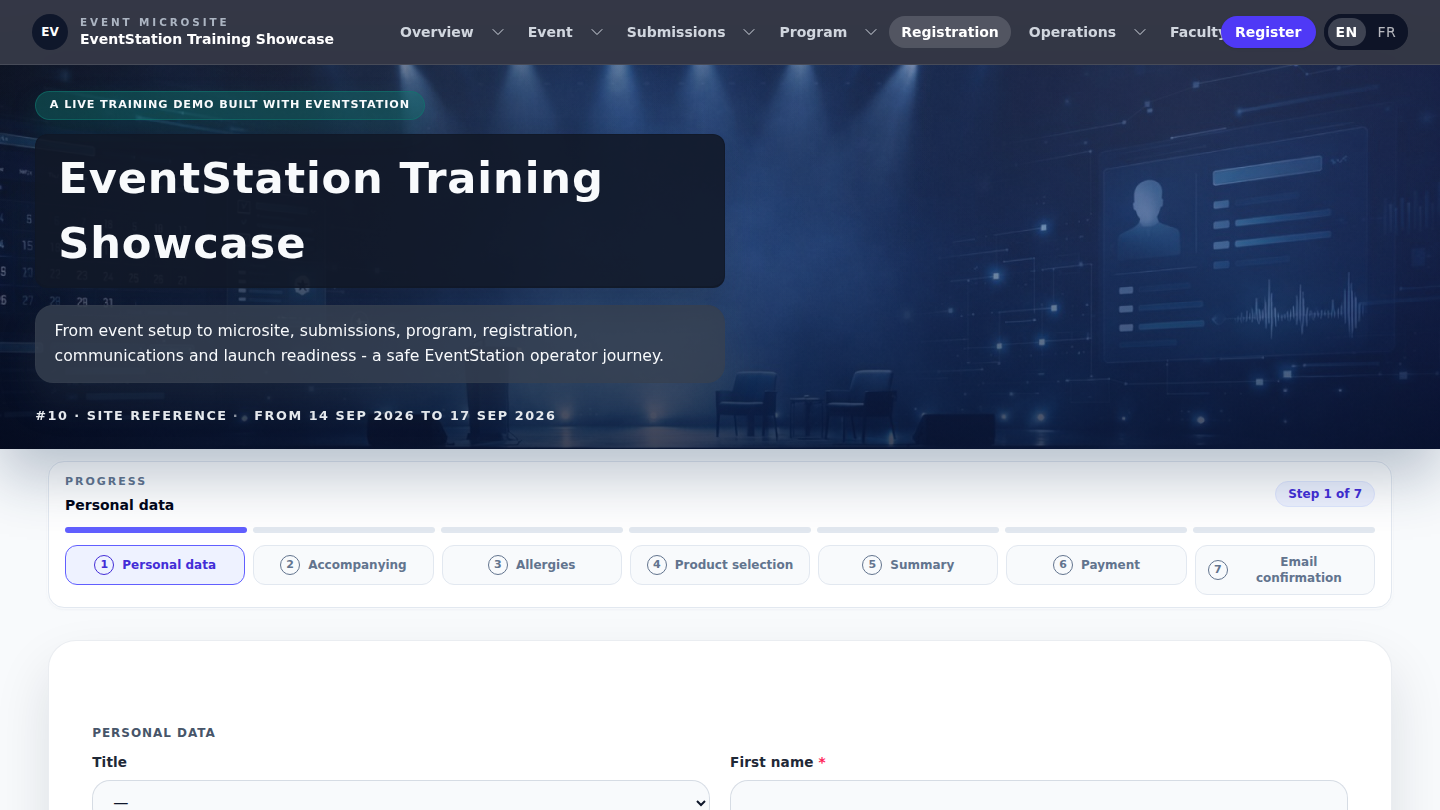Go to the Email confirmation step tab
Image resolution: width=1440 pixels, height=810 pixels.
1285,570
